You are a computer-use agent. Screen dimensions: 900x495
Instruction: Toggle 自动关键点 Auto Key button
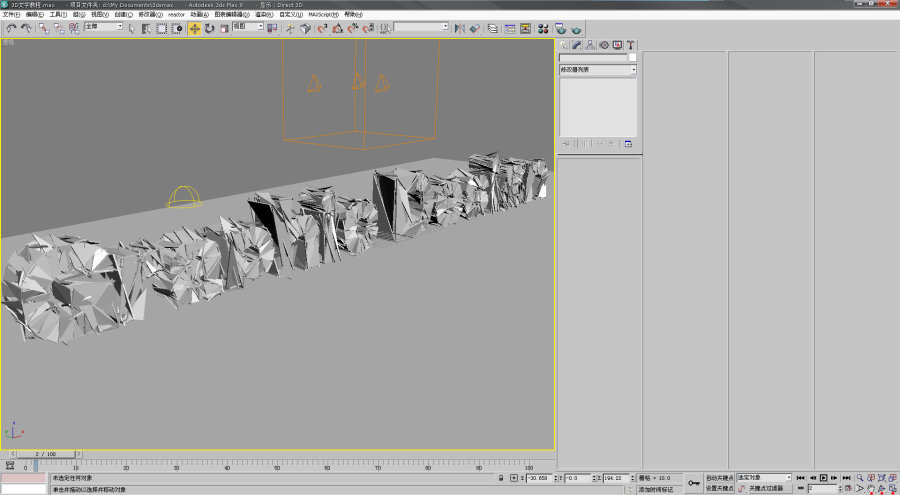pyautogui.click(x=720, y=478)
